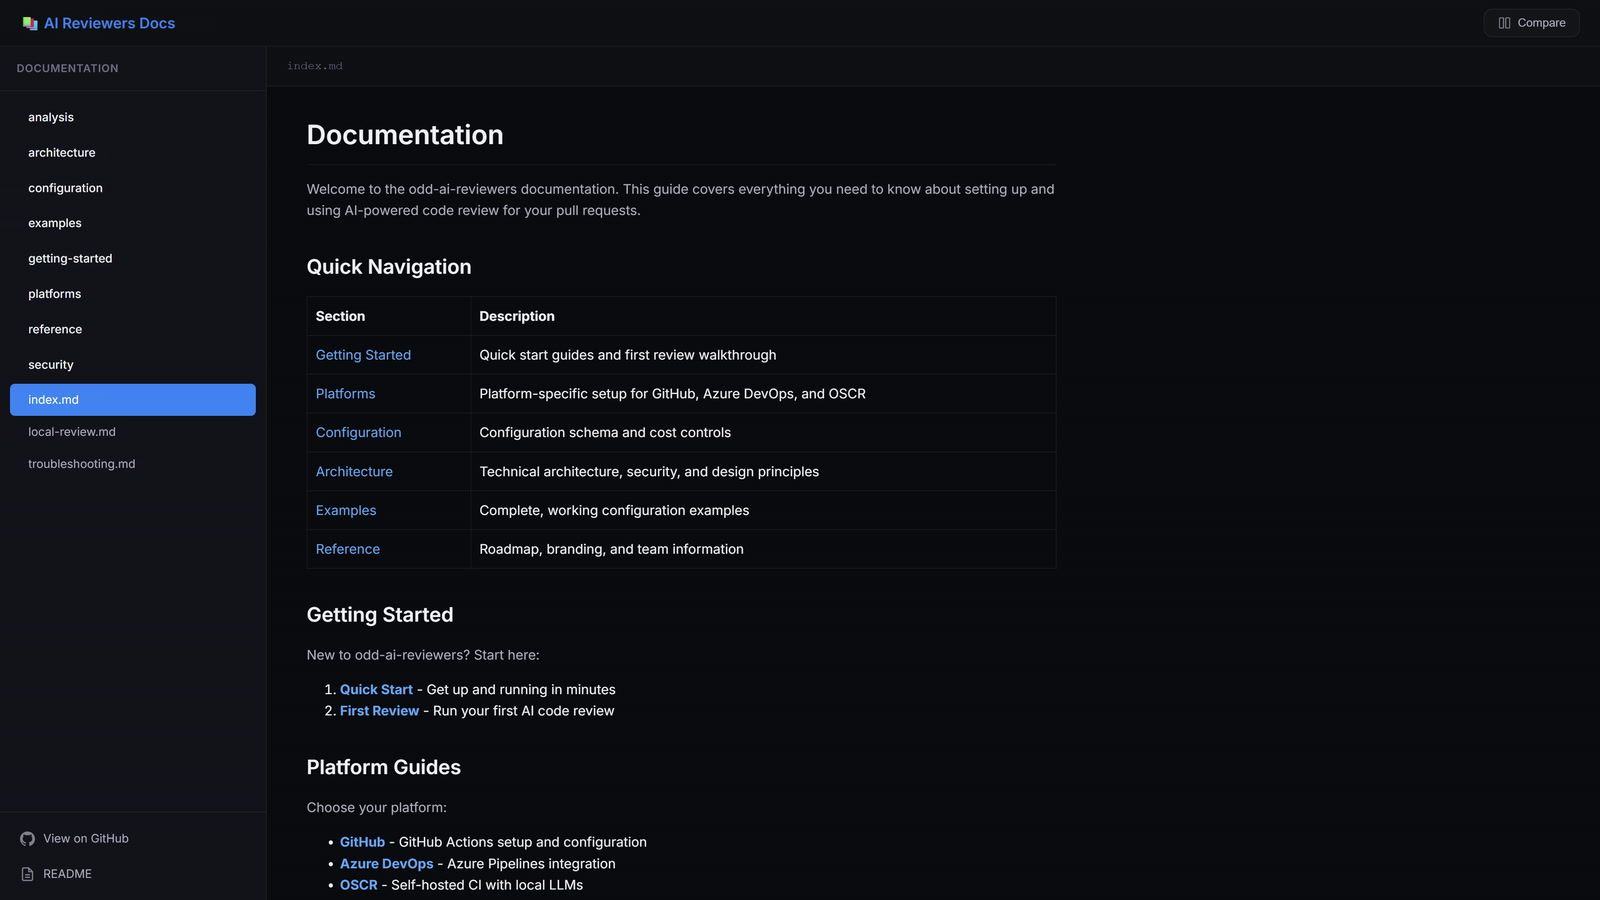Screen dimensions: 1600x900
Task: Follow the Platforms table link
Action: coord(345,394)
